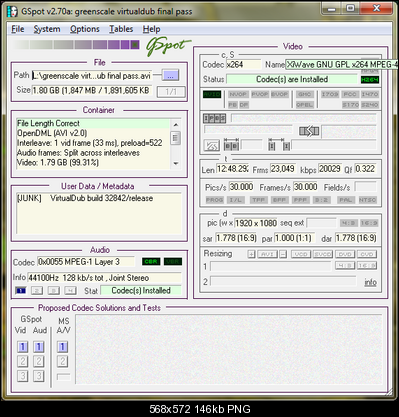This screenshot has height=417, width=399.
Task: Click MS A/V test button 2
Action: tap(62, 361)
